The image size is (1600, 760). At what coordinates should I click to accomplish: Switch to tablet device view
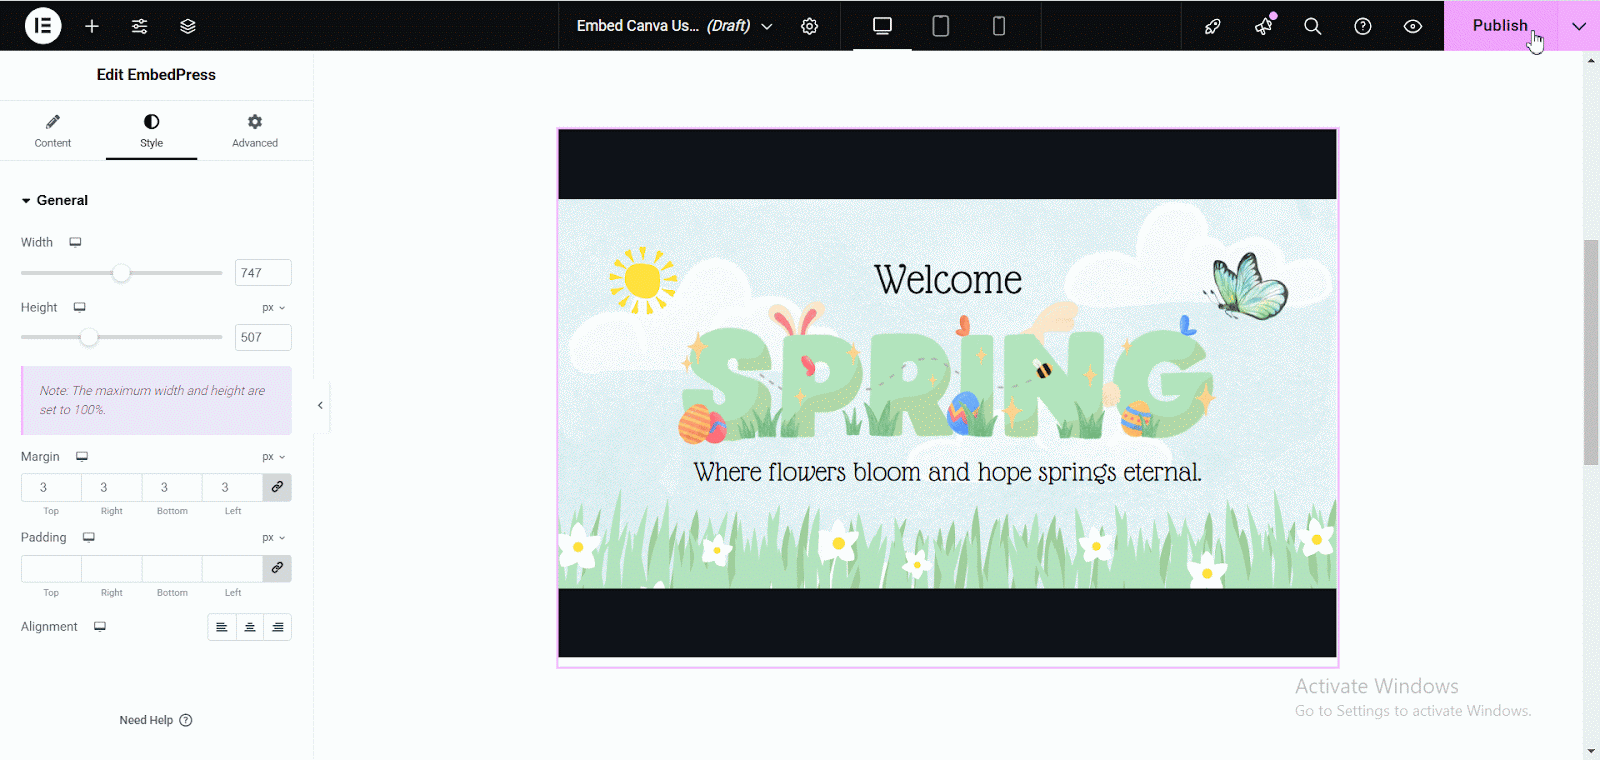941,26
